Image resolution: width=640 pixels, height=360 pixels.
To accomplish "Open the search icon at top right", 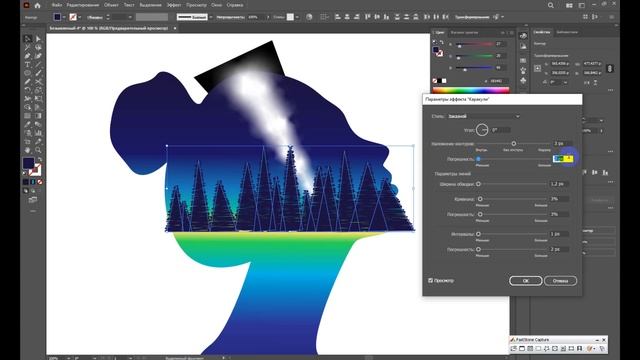I will point(551,5).
